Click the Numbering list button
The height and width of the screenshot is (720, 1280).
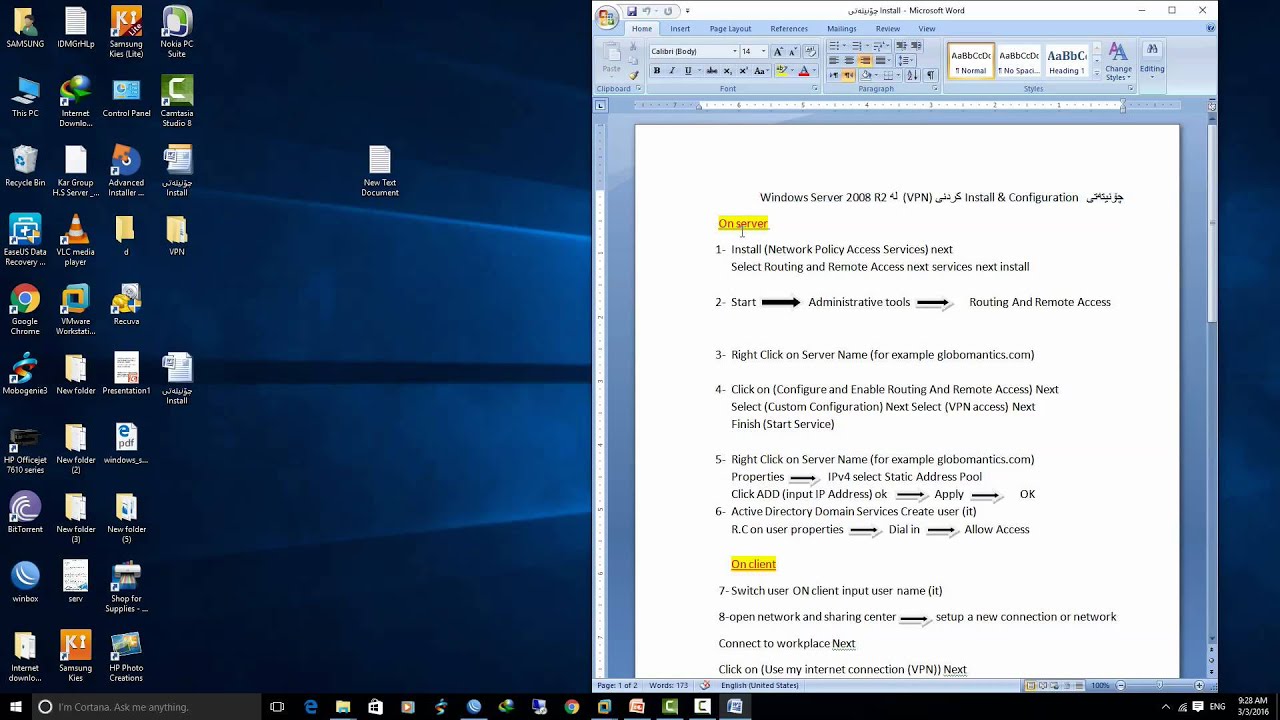(858, 46)
